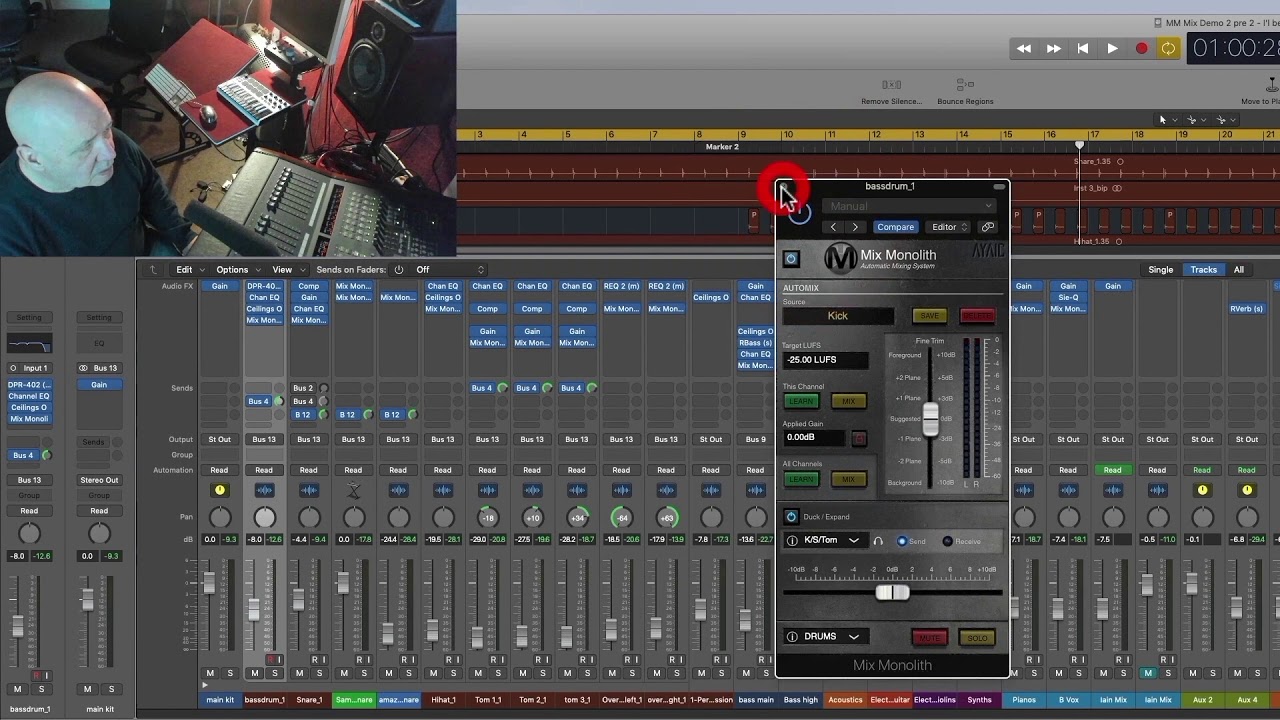Switch mixer to Single view
The width and height of the screenshot is (1280, 720).
1160,270
